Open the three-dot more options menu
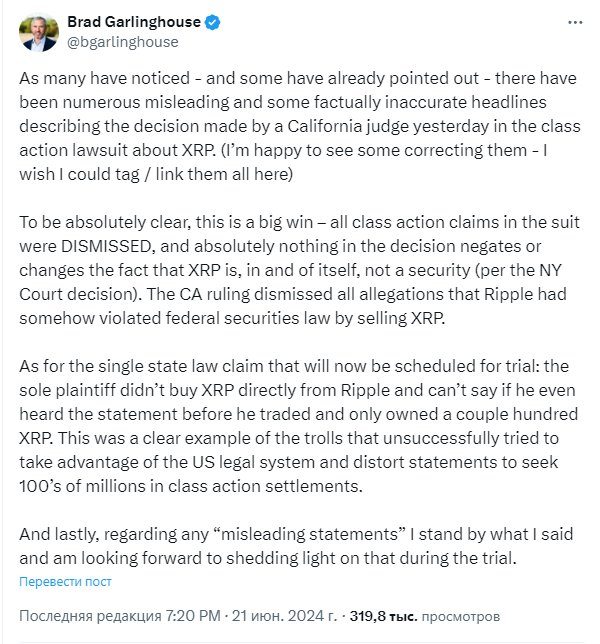 tap(575, 23)
